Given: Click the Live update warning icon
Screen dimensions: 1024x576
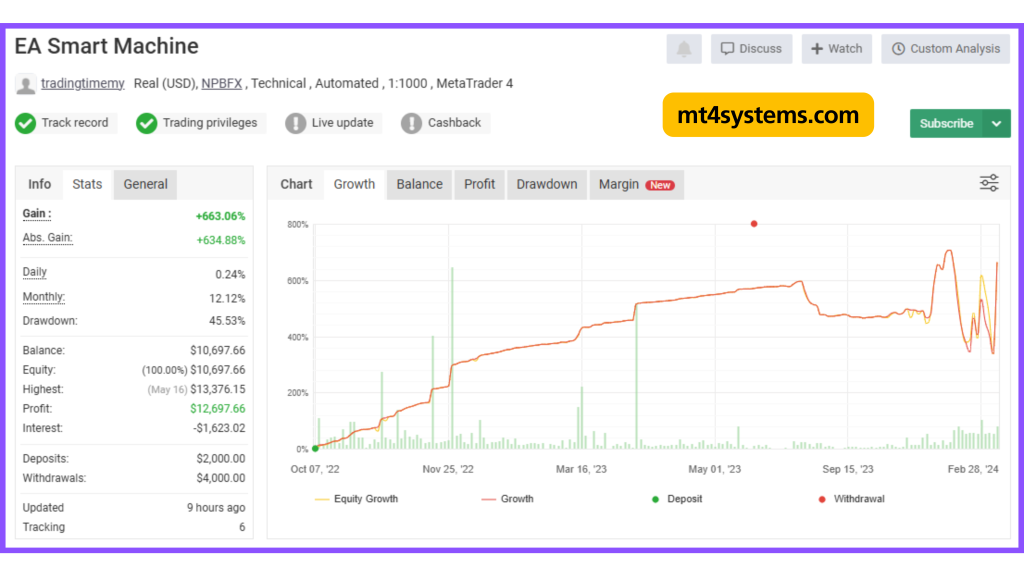Looking at the screenshot, I should (295, 123).
